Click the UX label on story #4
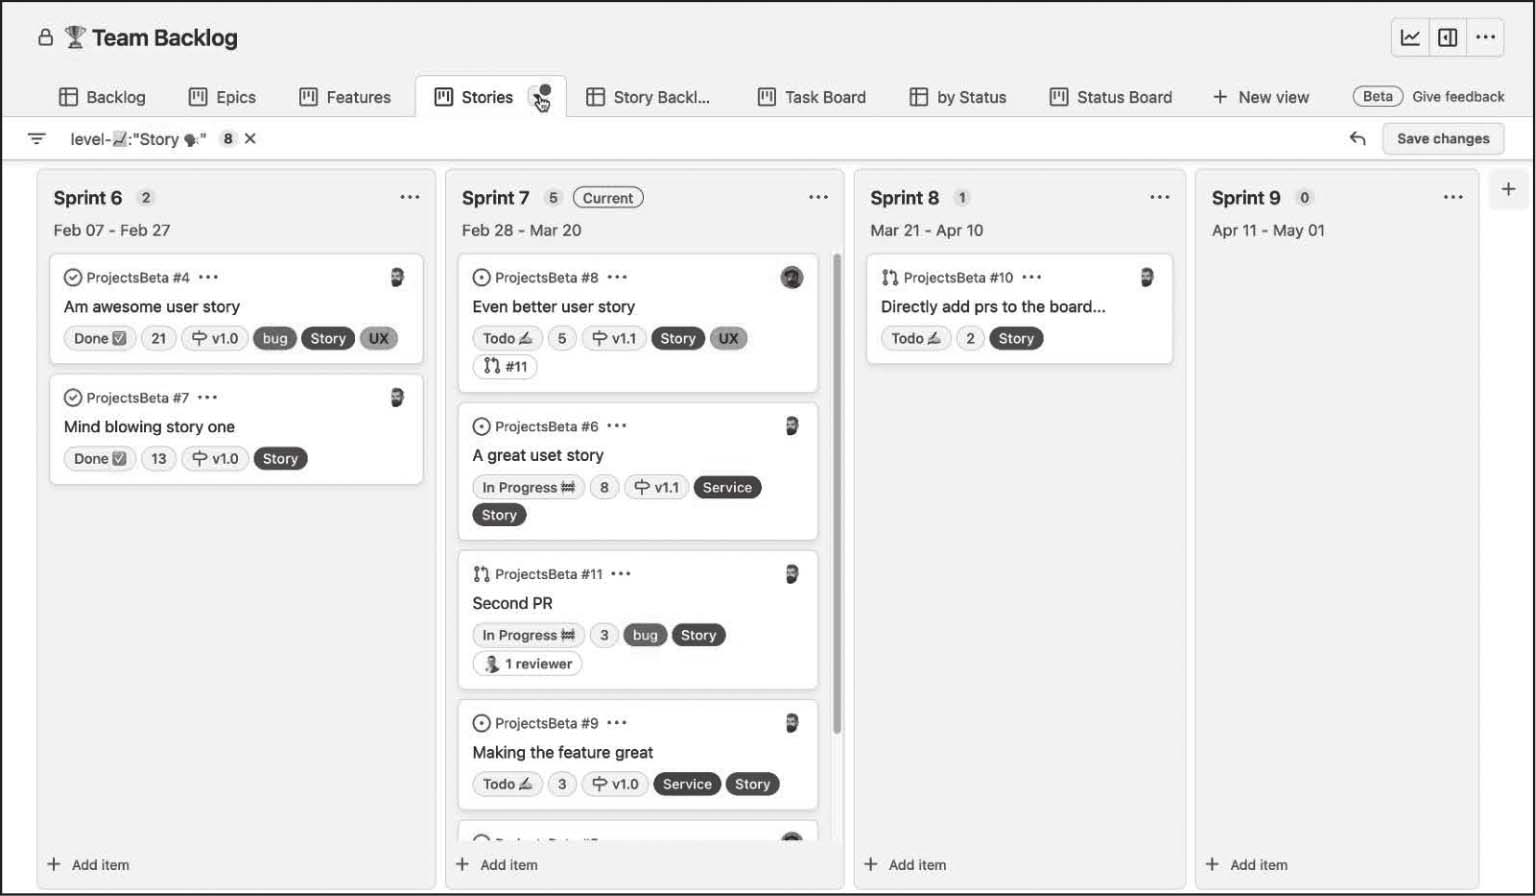This screenshot has height=896, width=1536. (x=378, y=339)
